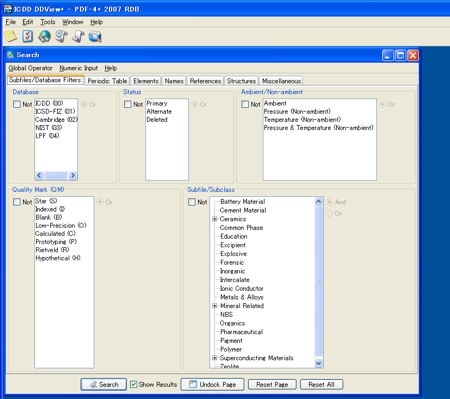This screenshot has width=450, height=399.
Task: Open the Tools menu
Action: tap(48, 22)
